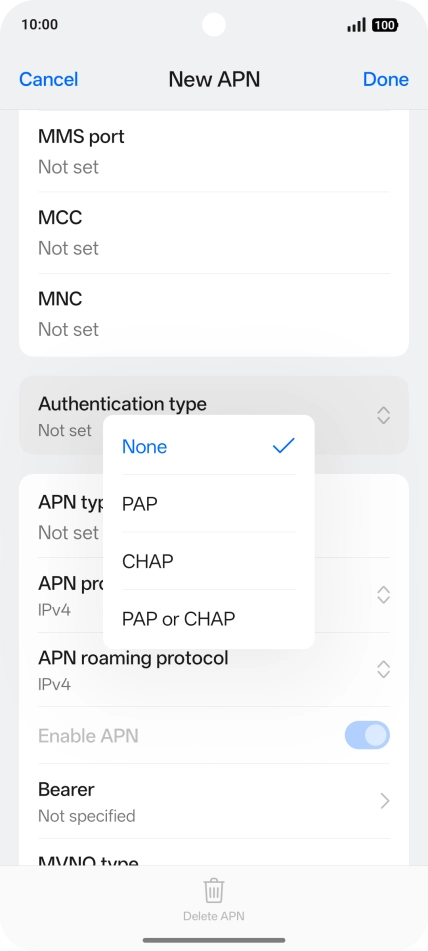Select None authentication option

pyautogui.click(x=209, y=446)
